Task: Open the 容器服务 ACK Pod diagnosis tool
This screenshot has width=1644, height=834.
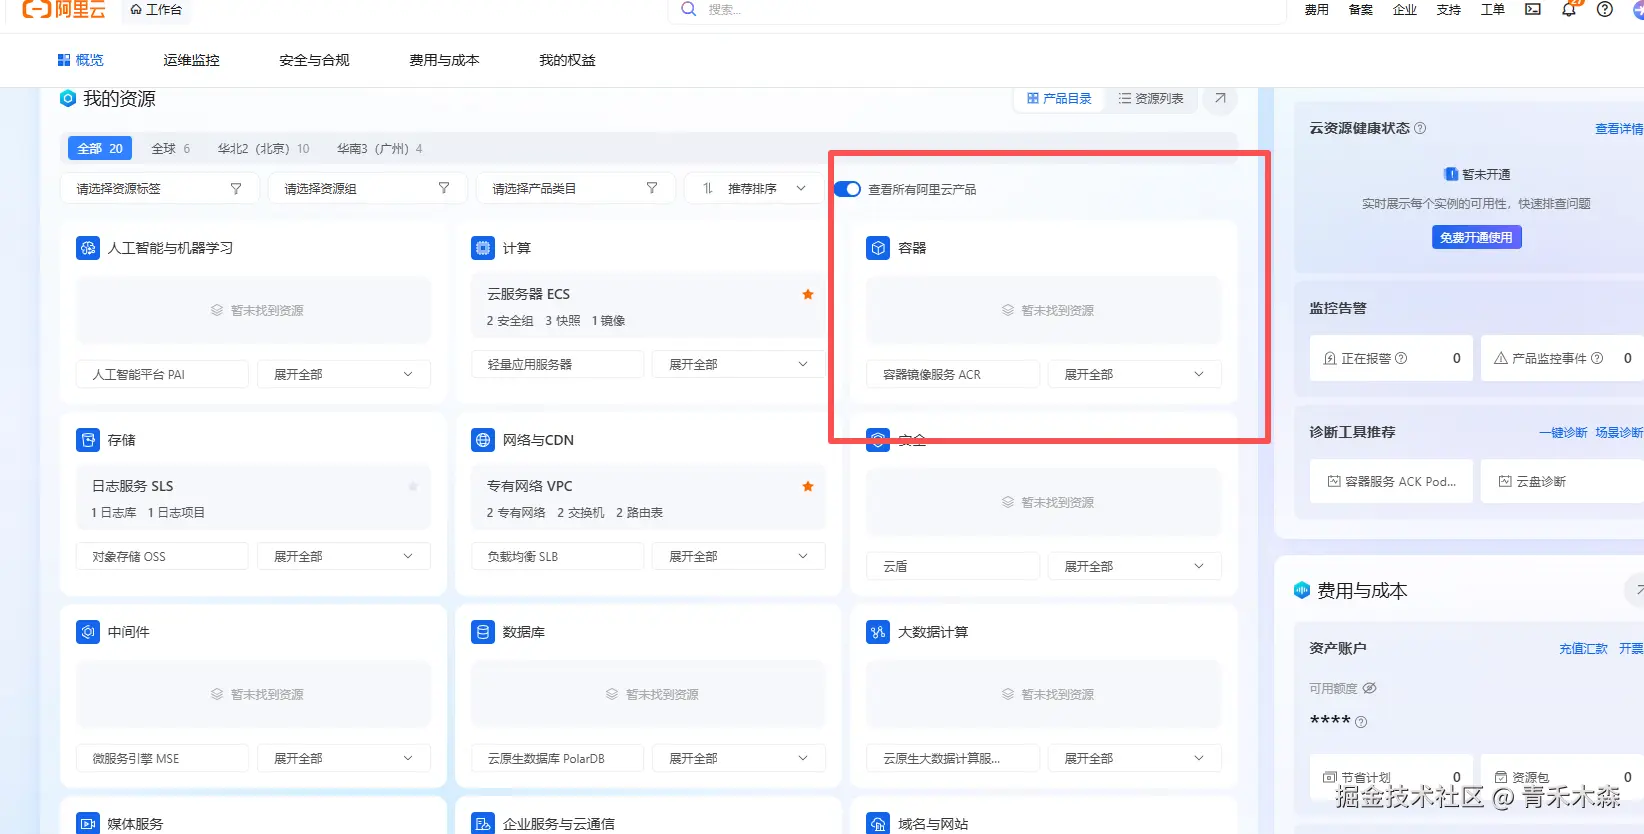Action: (1391, 481)
